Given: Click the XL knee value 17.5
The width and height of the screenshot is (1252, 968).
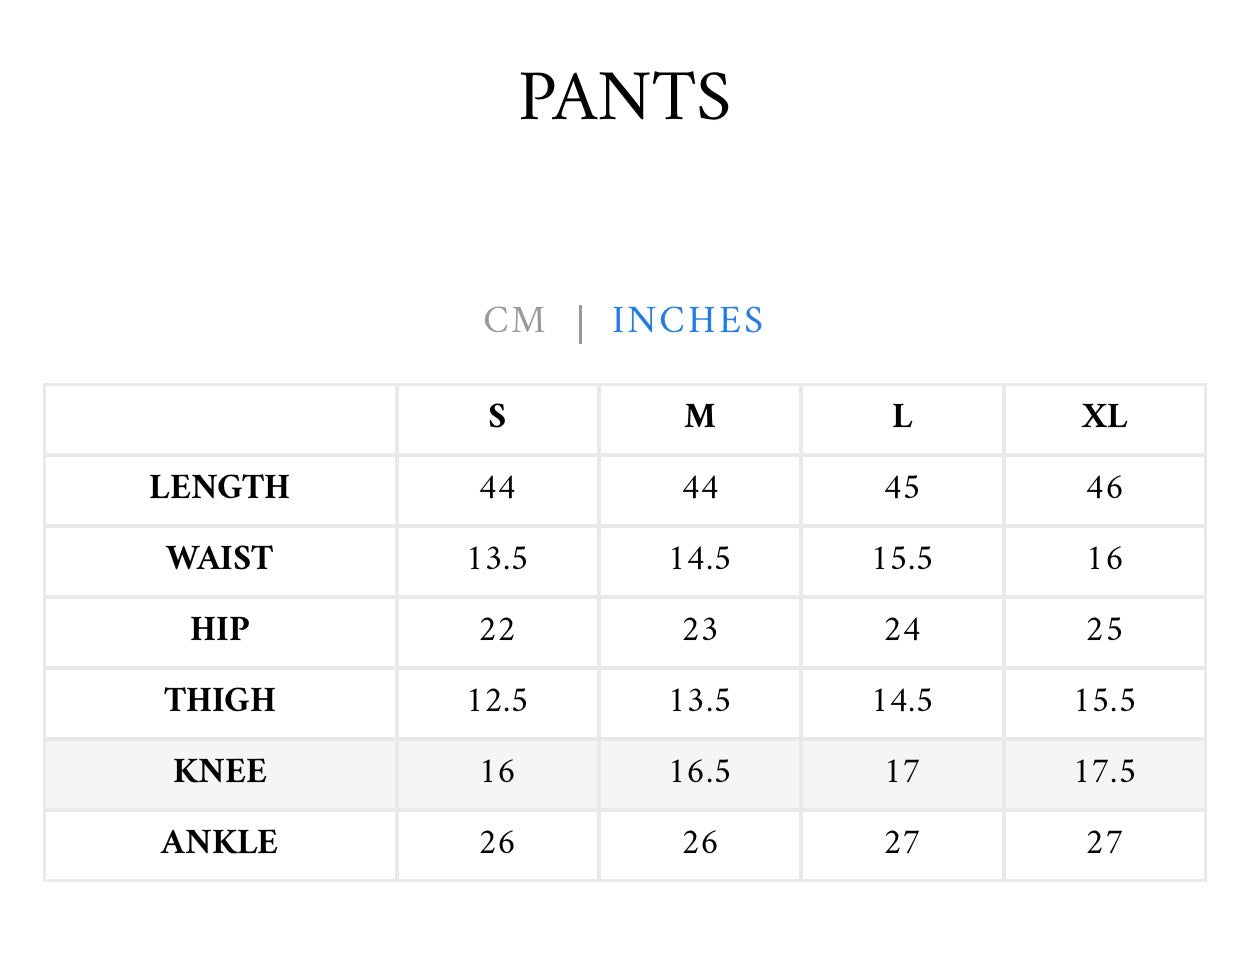Looking at the screenshot, I should (x=1104, y=771).
